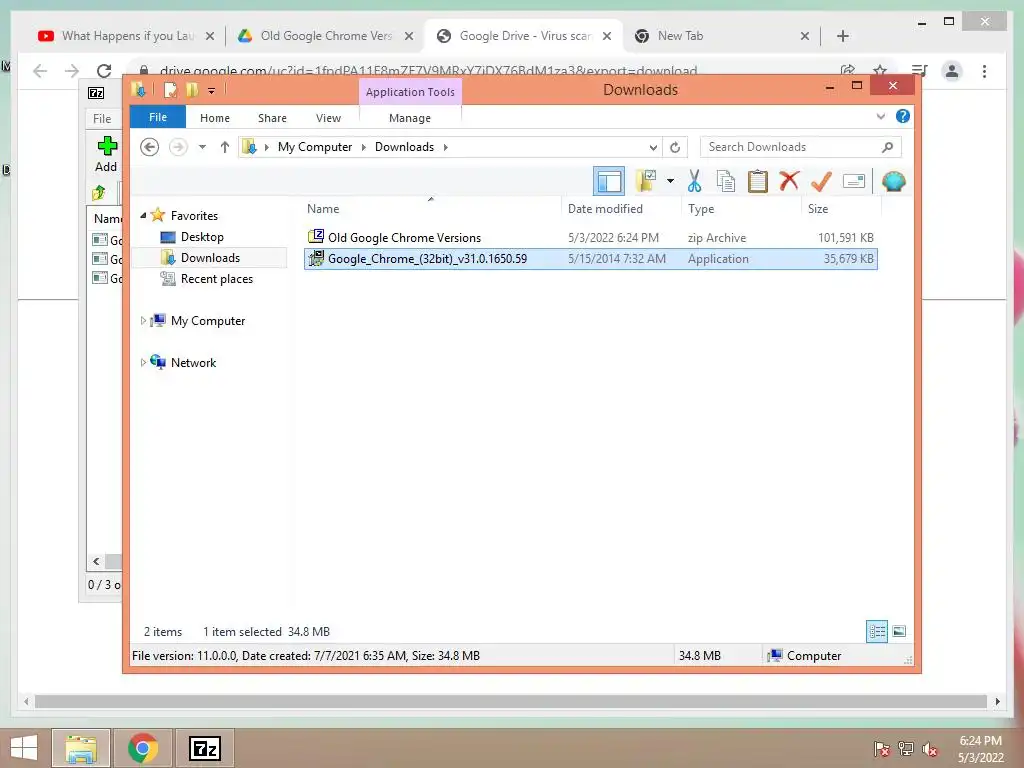Click the 7-Zip taskbar icon
This screenshot has width=1024, height=768.
[204, 748]
